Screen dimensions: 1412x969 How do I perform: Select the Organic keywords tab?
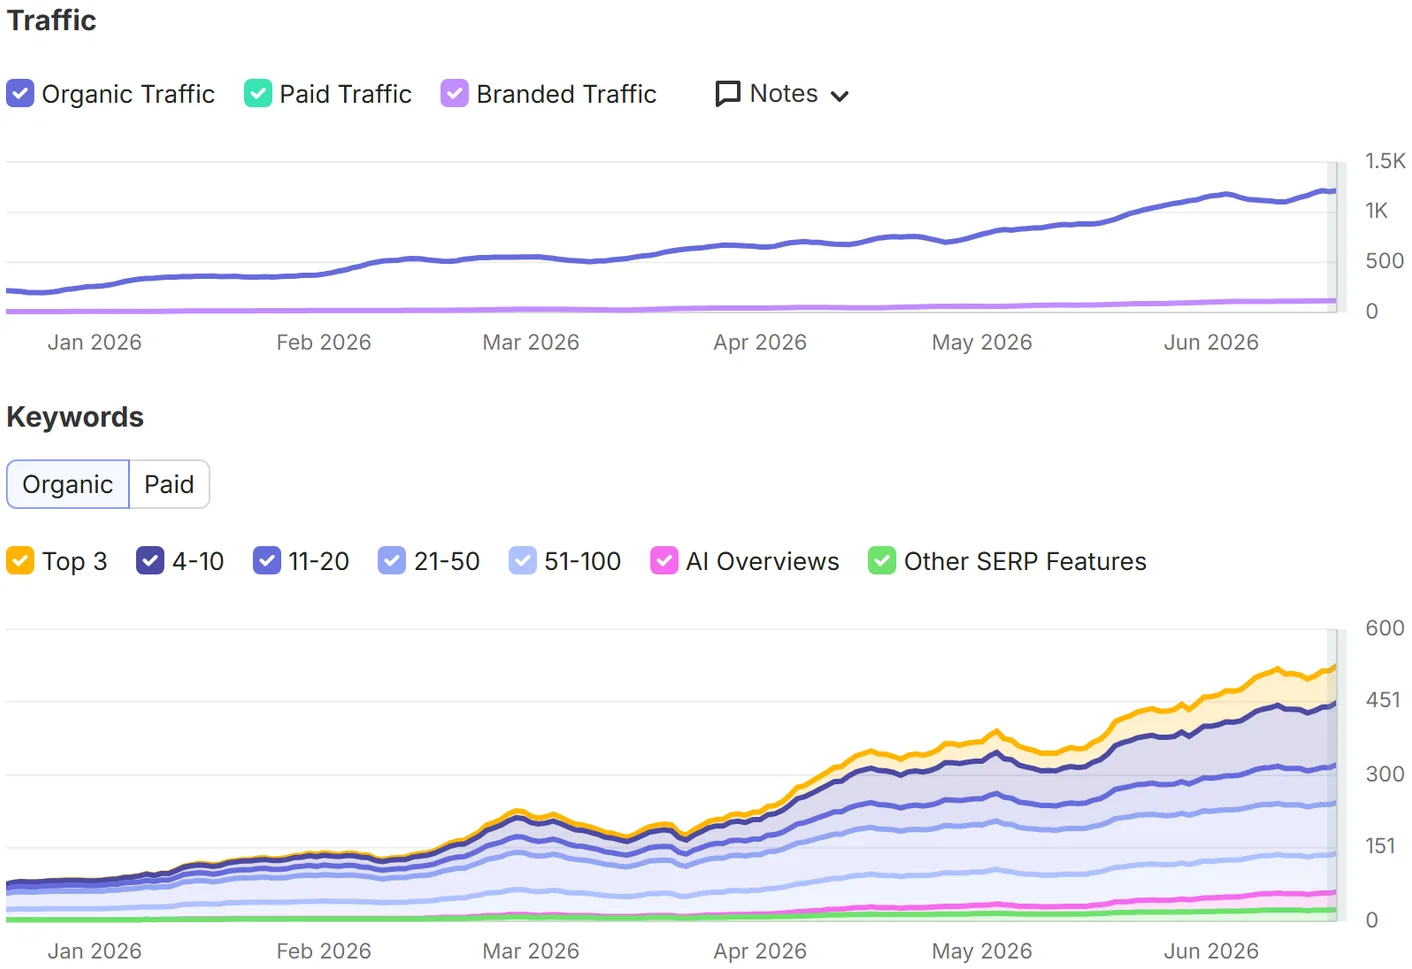point(68,484)
